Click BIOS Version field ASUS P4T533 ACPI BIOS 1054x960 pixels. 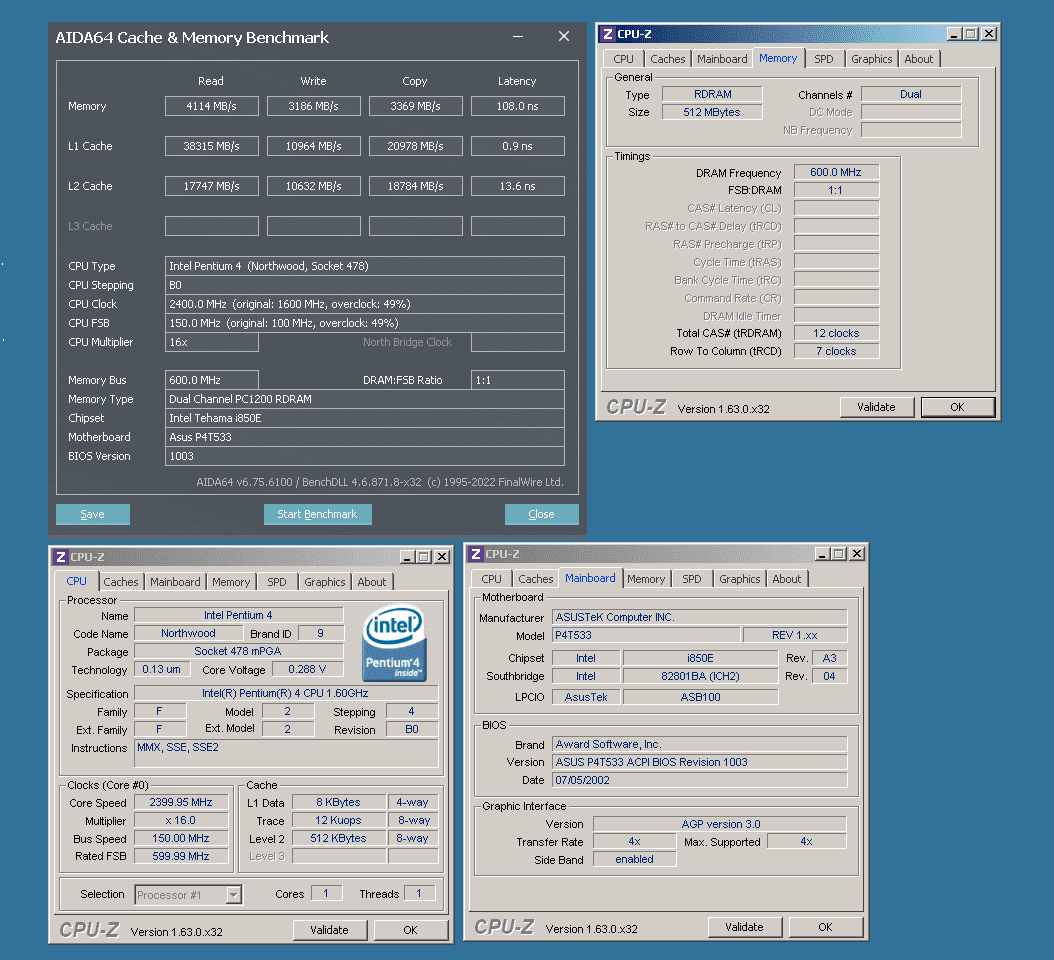point(700,762)
